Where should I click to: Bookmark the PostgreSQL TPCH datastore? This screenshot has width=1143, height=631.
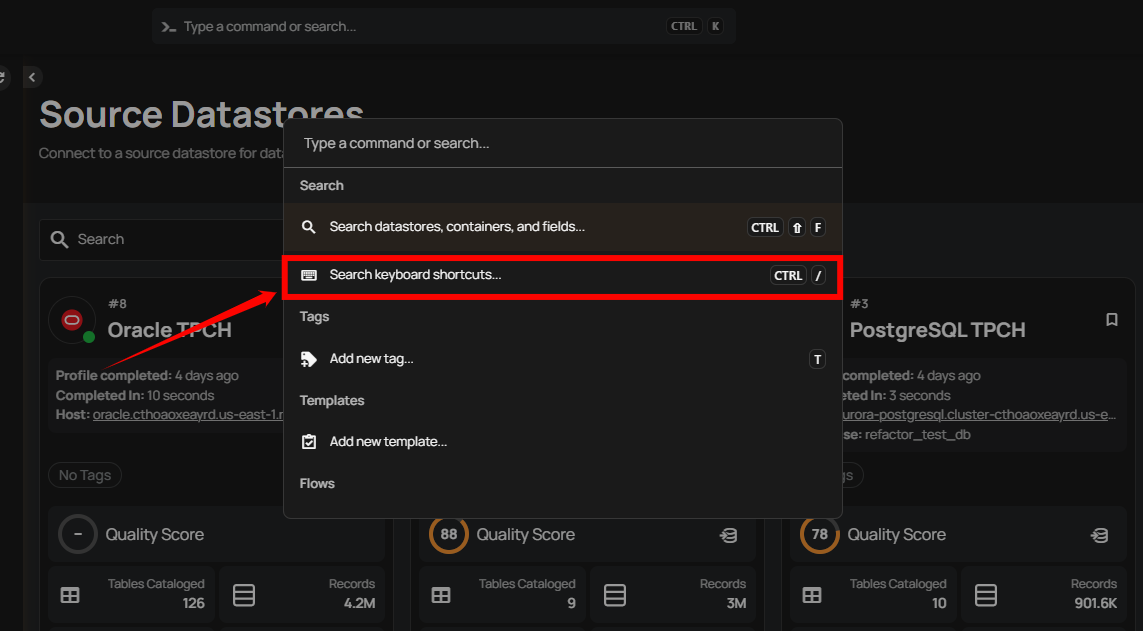[1111, 319]
